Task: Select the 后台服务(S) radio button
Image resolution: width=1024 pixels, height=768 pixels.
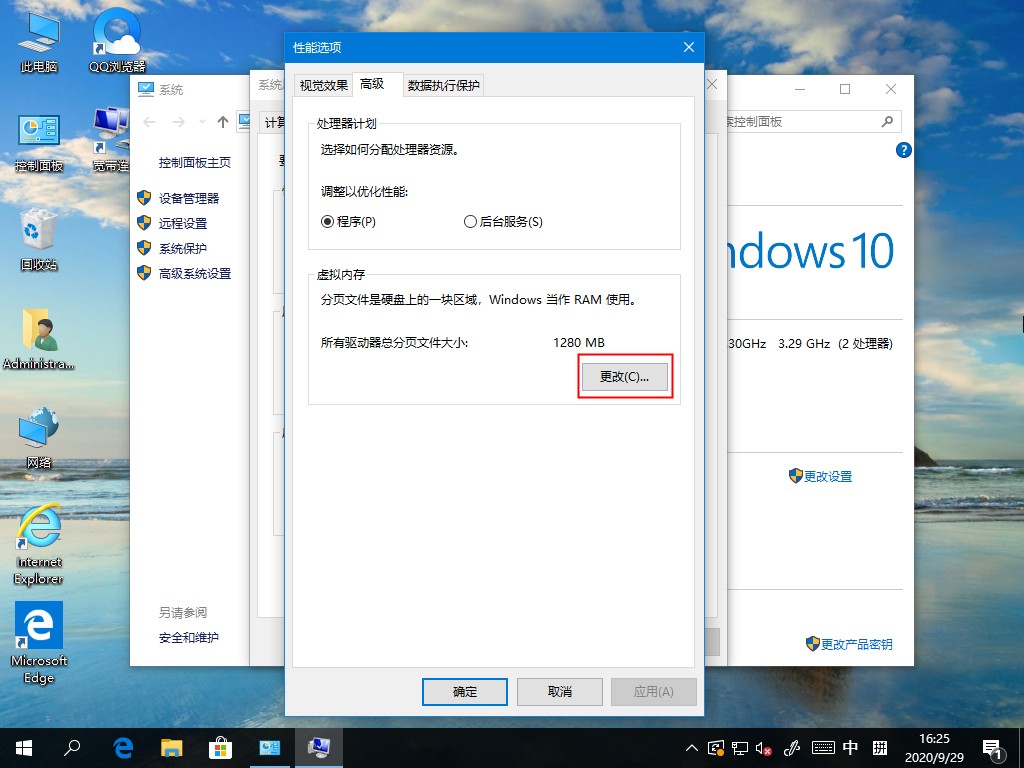Action: tap(469, 221)
